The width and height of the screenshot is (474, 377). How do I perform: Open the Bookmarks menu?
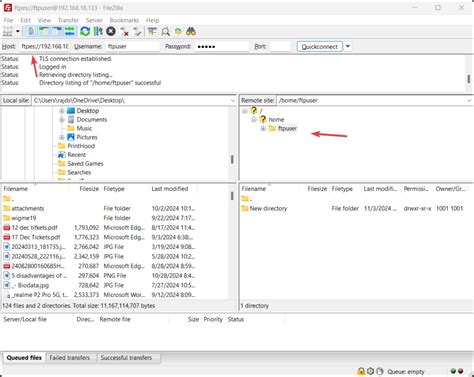click(124, 20)
